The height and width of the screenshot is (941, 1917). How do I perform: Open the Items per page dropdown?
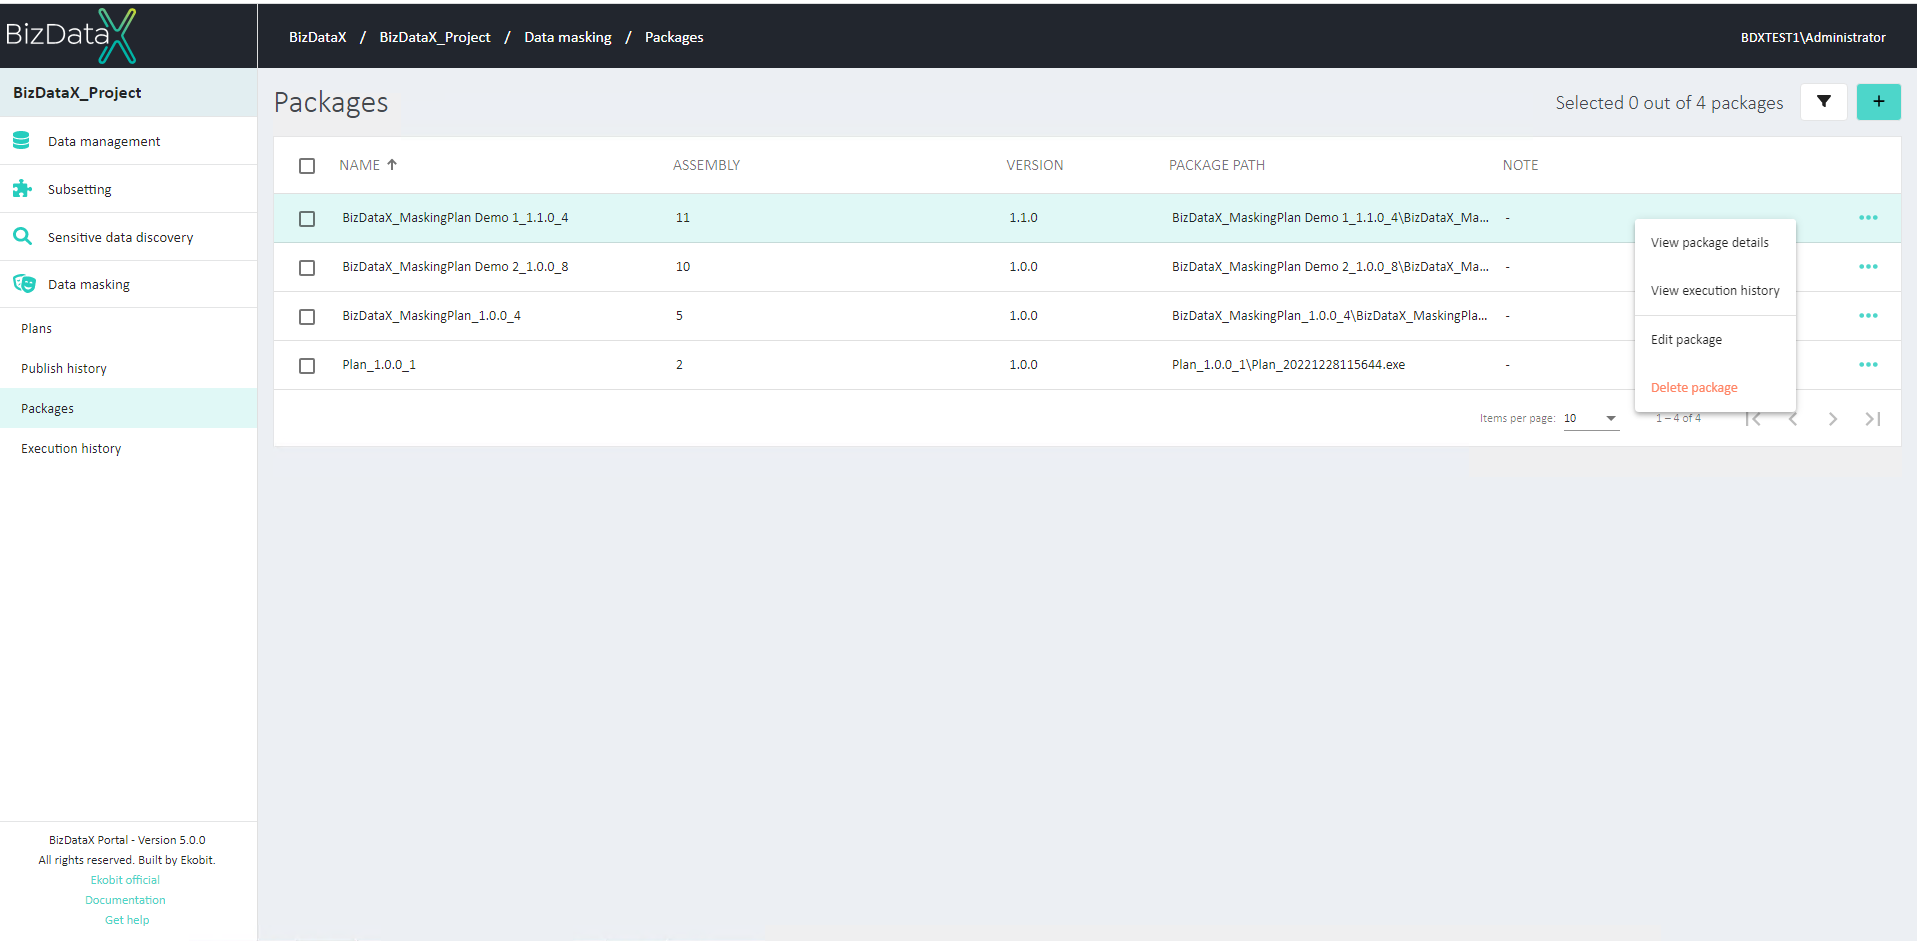click(x=1591, y=419)
